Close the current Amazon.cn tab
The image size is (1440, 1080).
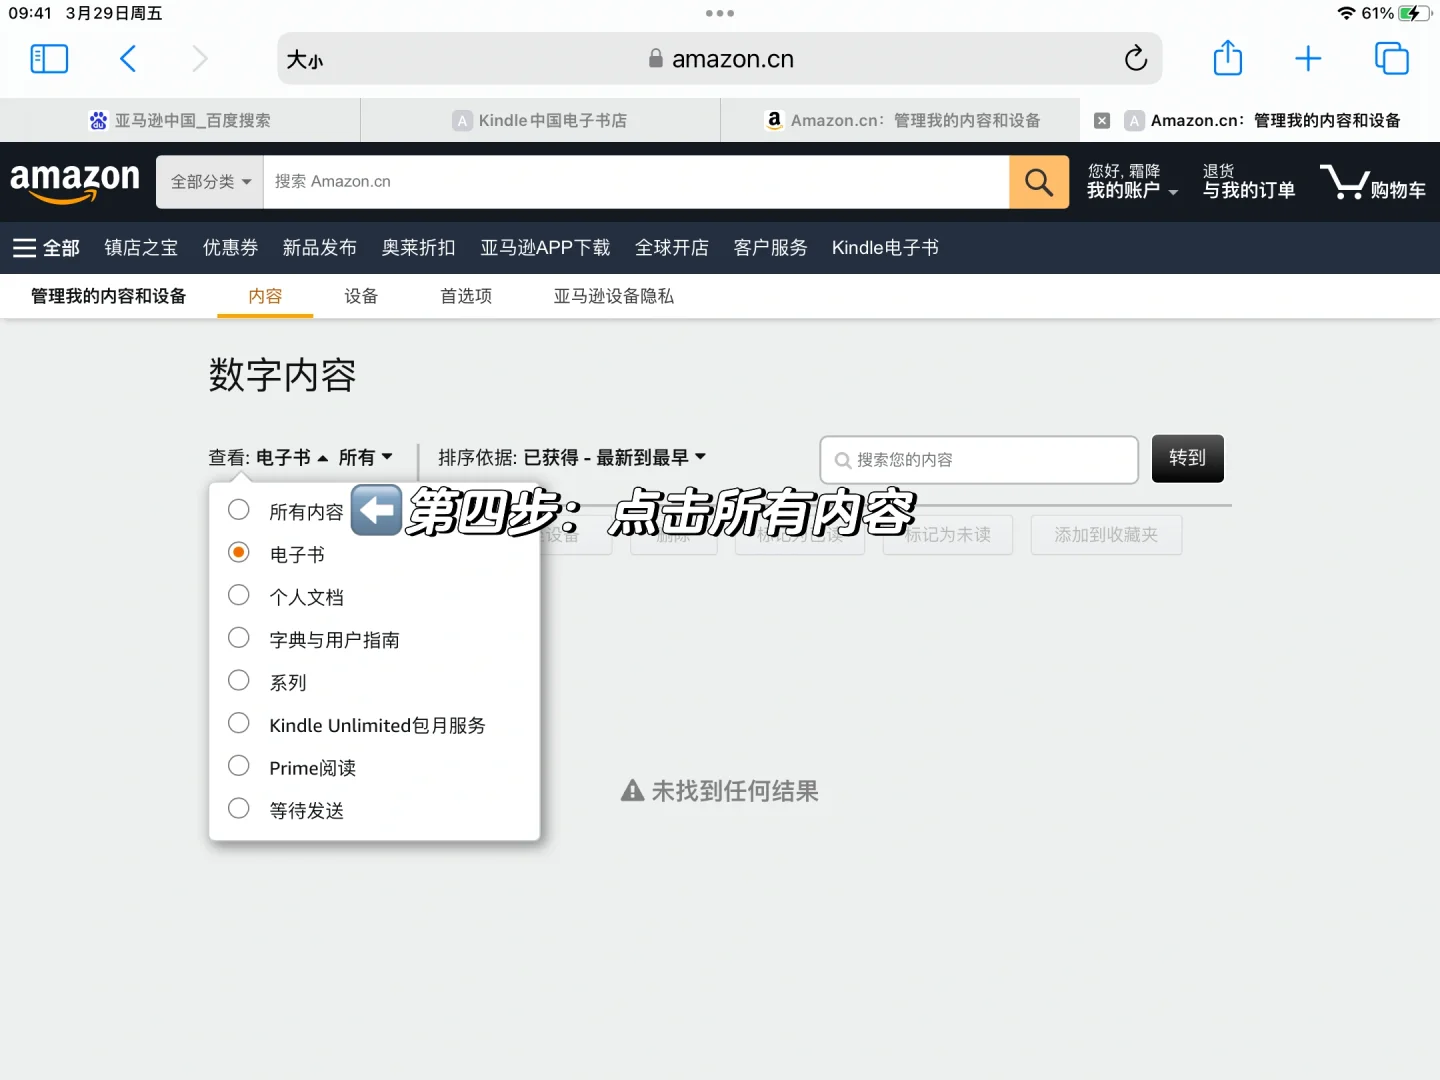1102,121
